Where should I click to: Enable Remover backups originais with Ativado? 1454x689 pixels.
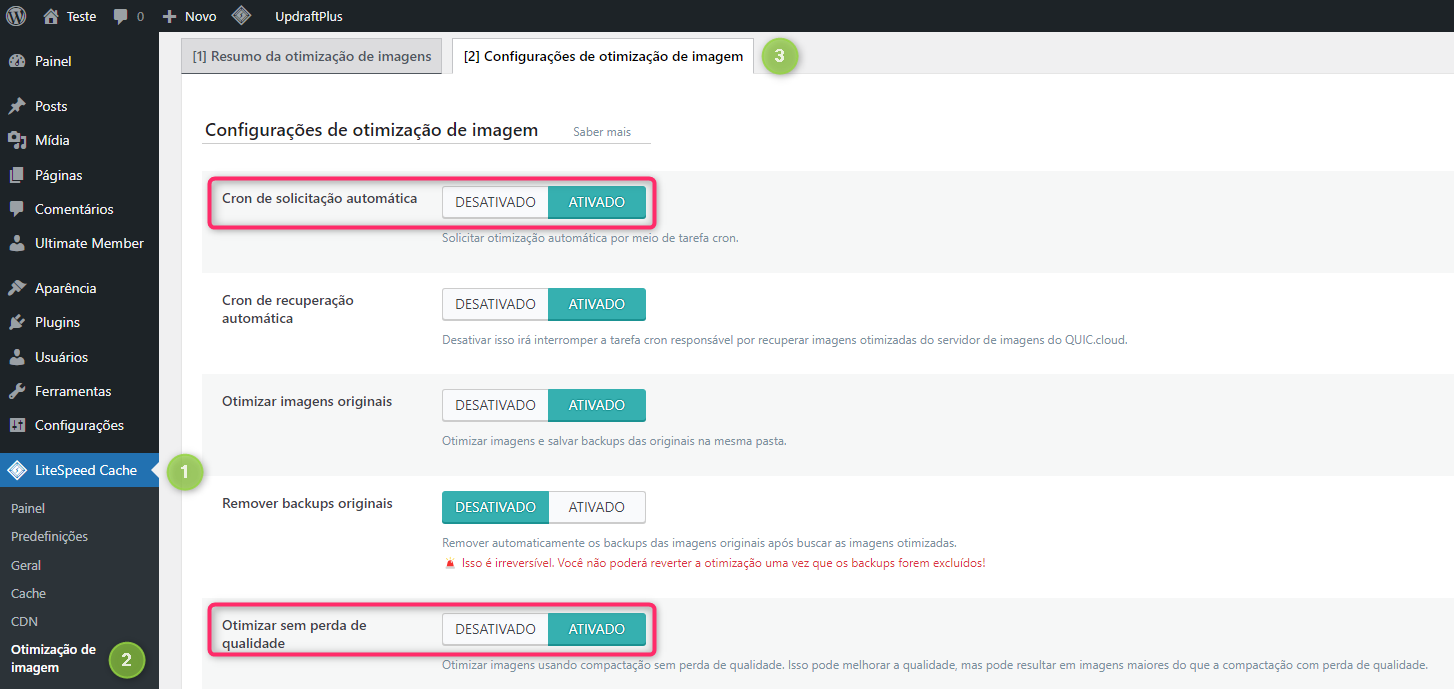click(x=597, y=507)
